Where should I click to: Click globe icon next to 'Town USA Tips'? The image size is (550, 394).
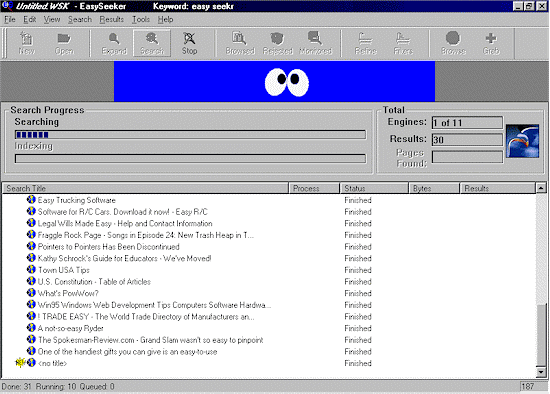(x=31, y=269)
